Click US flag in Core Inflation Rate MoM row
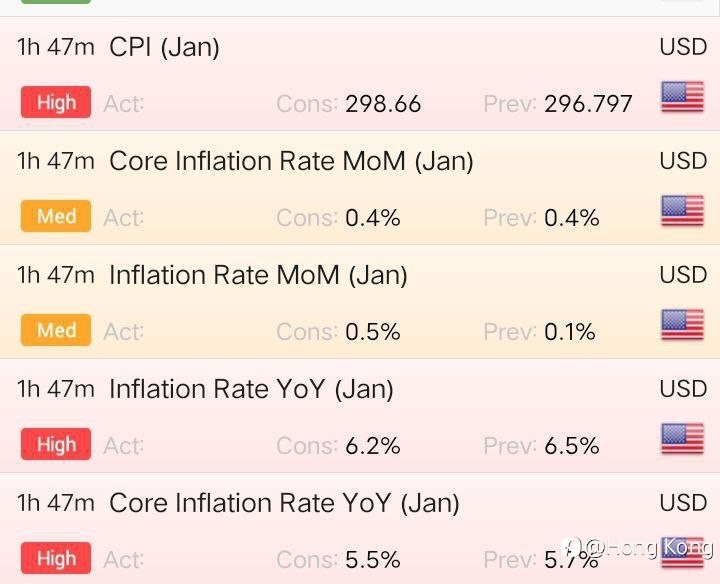 (682, 211)
